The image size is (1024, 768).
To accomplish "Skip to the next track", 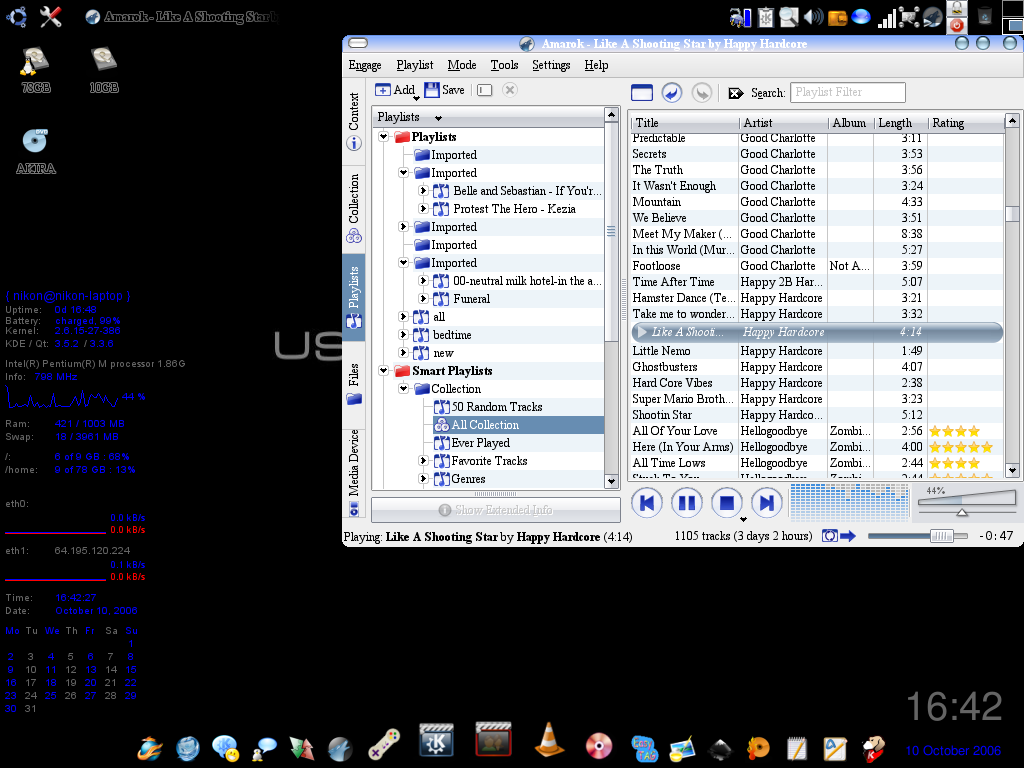I will [767, 503].
